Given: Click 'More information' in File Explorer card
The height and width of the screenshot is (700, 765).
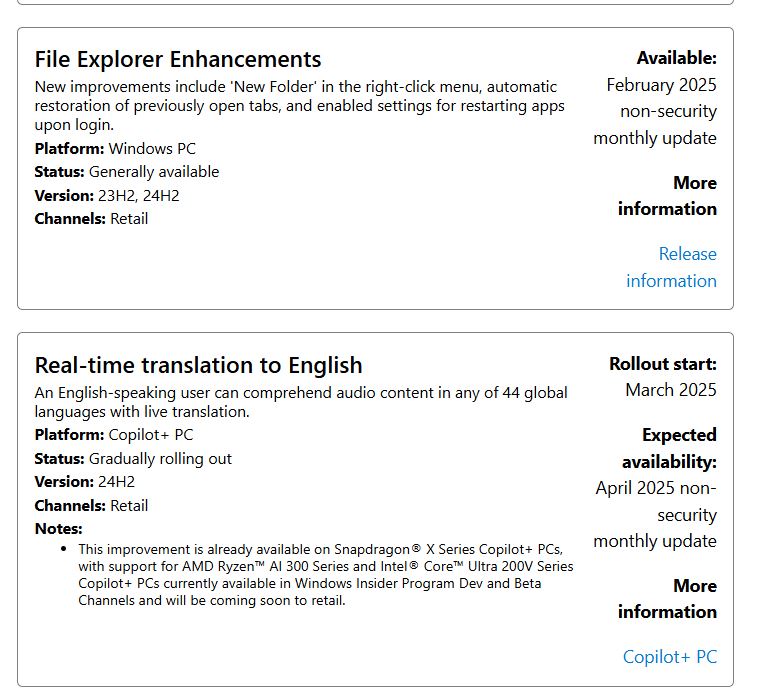Looking at the screenshot, I should pyautogui.click(x=667, y=196).
